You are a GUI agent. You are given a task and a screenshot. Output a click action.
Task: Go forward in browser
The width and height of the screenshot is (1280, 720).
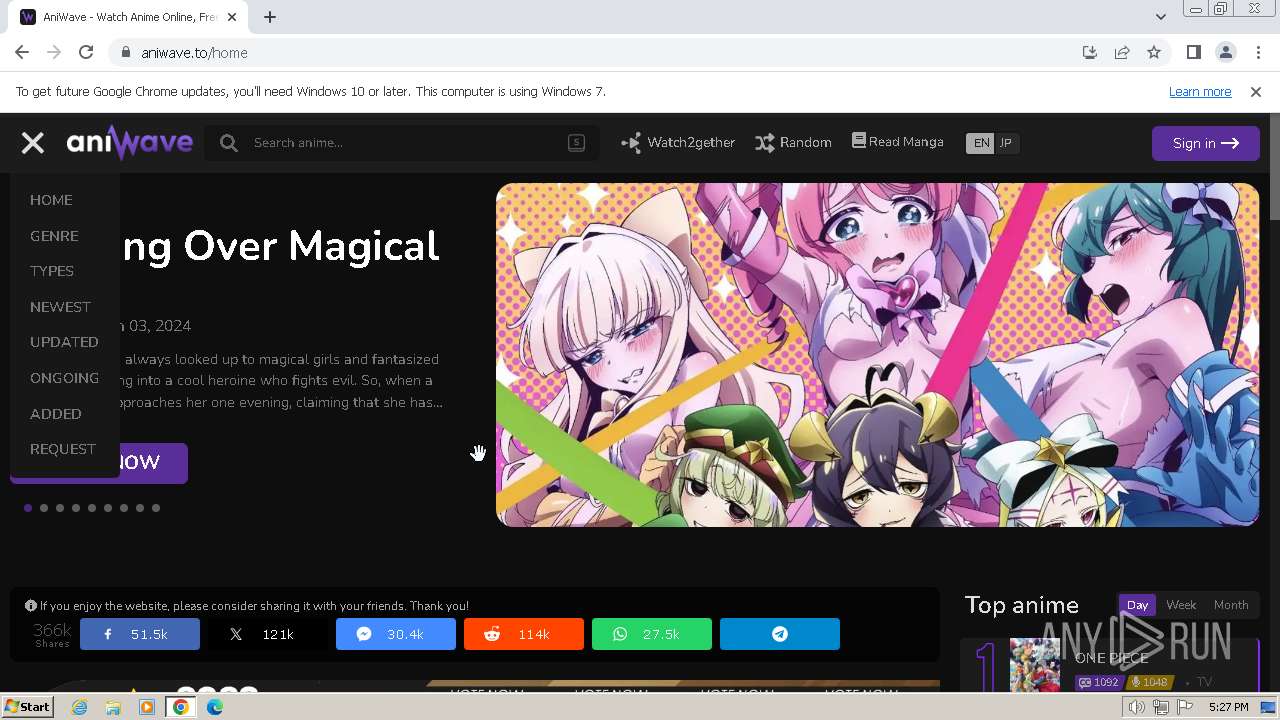[x=54, y=53]
